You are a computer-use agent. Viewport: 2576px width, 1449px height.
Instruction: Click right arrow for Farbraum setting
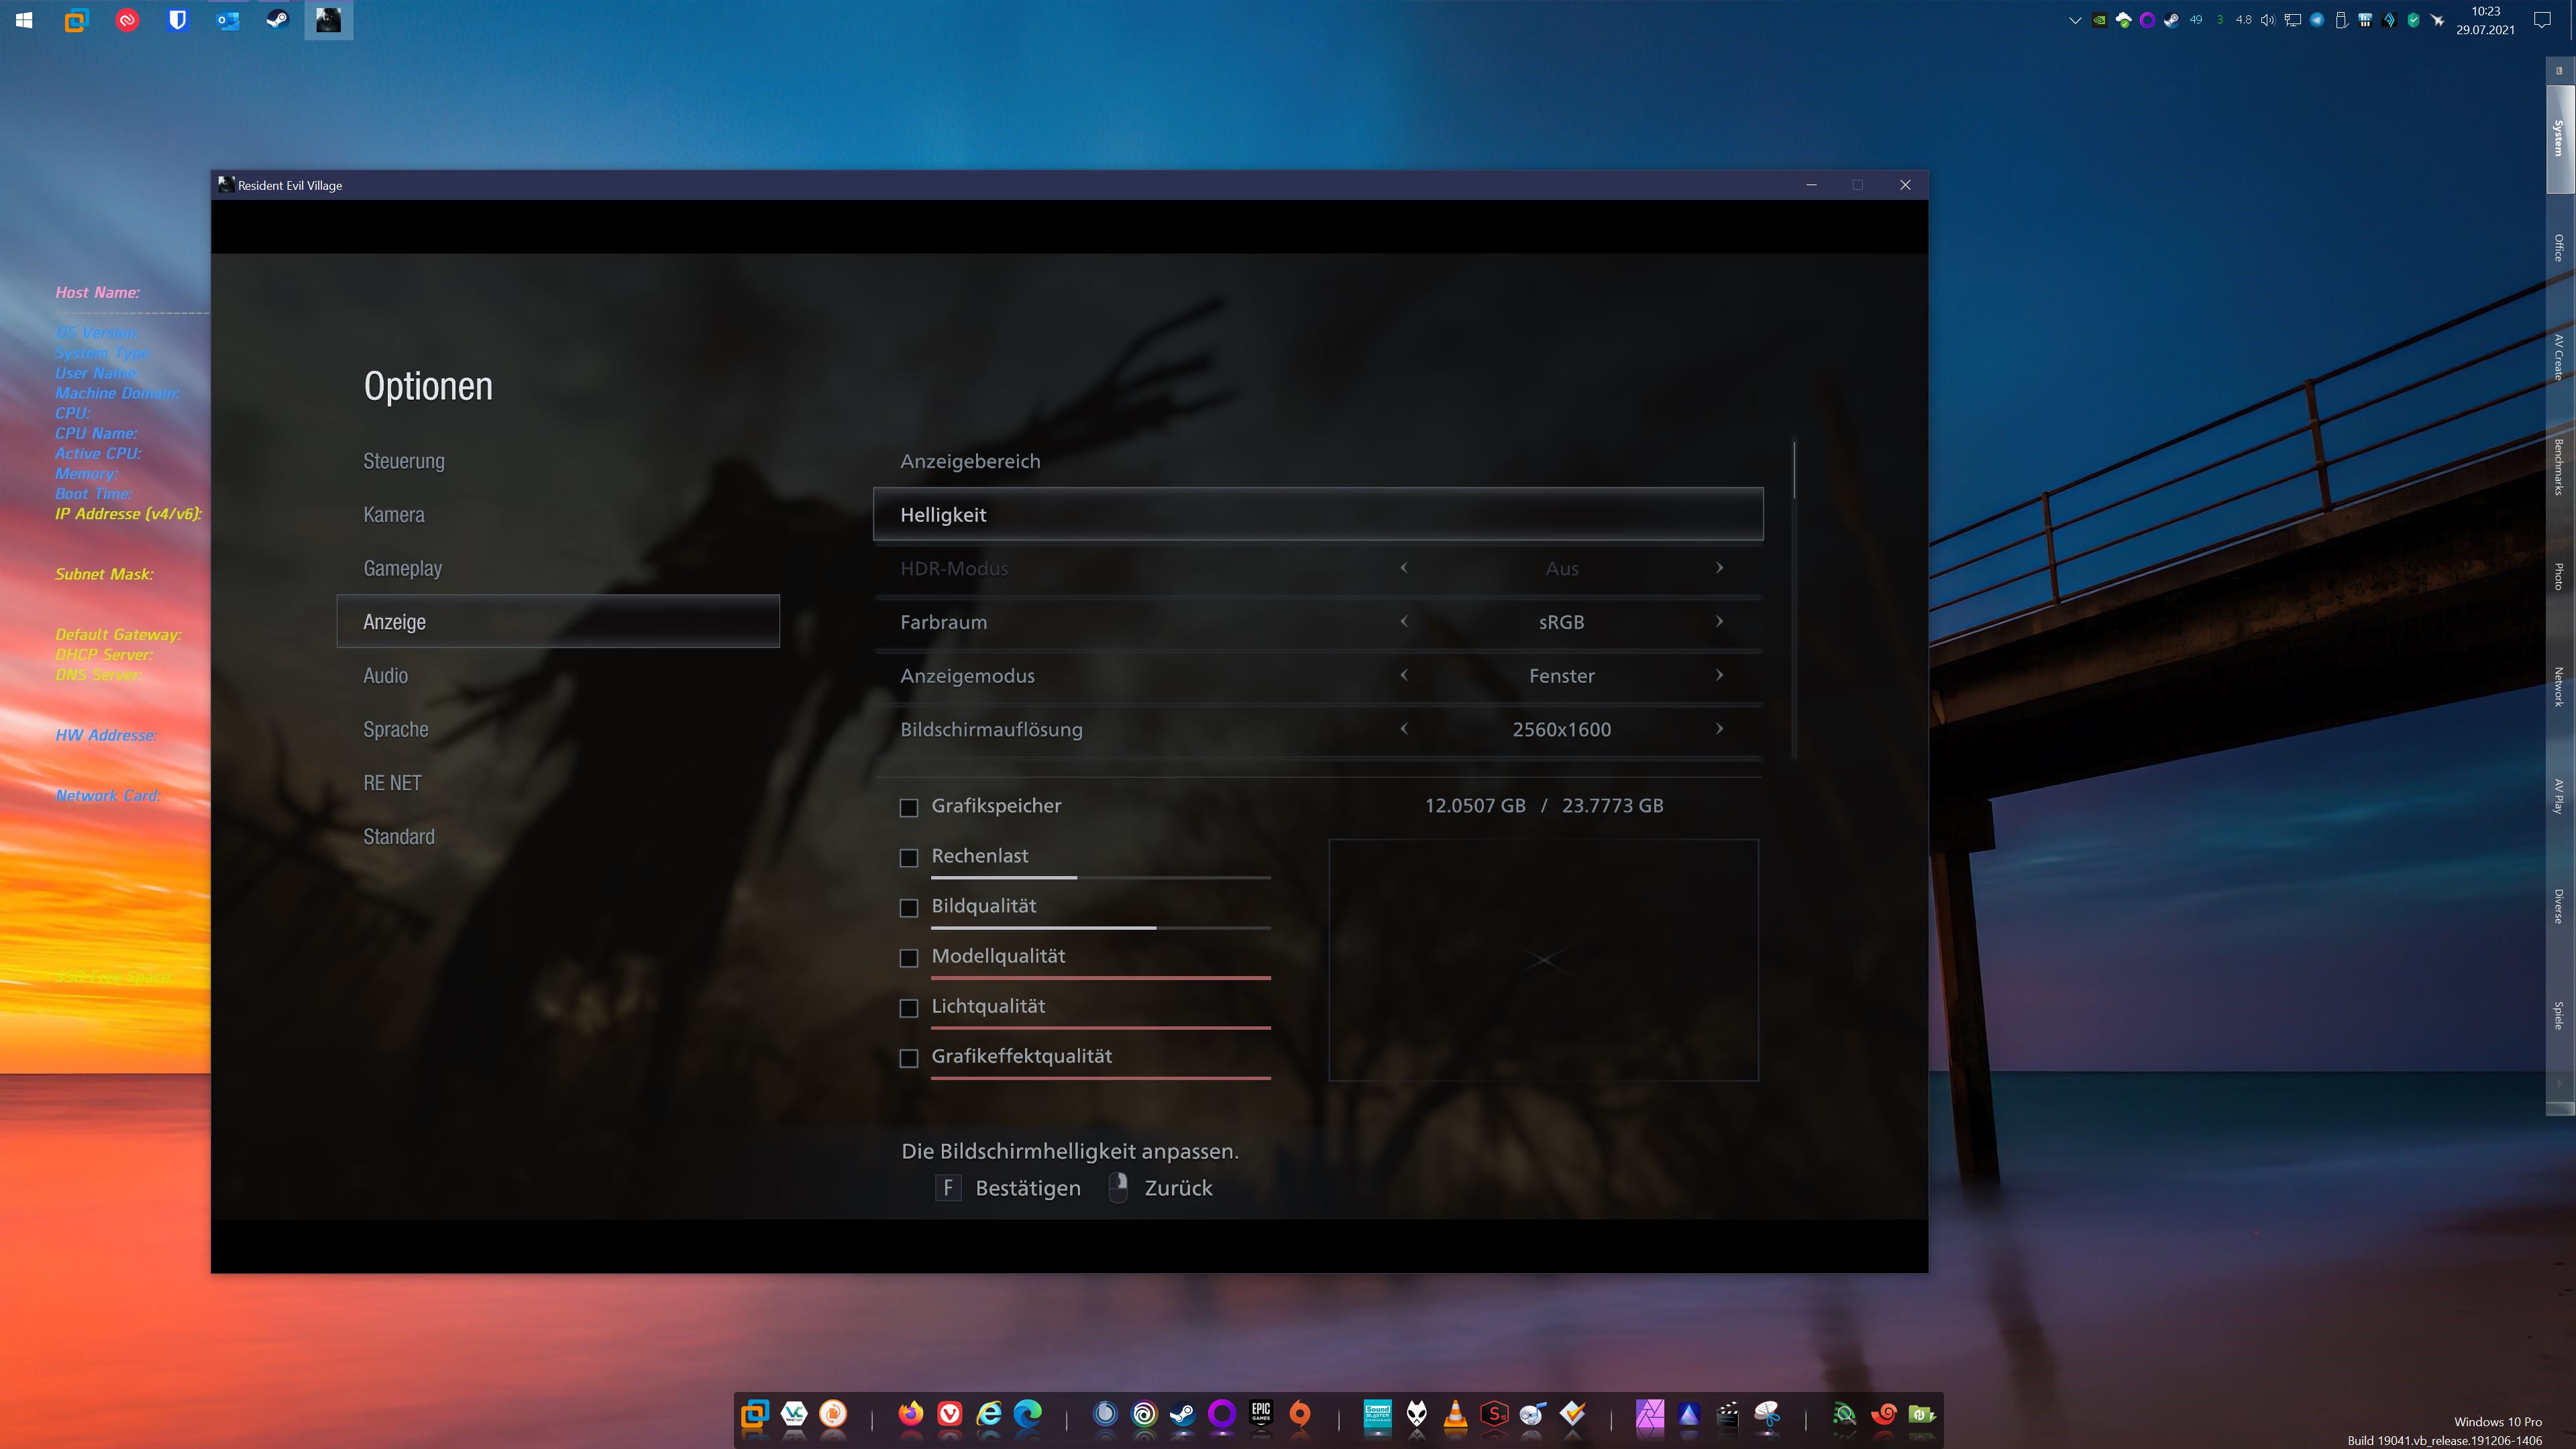1719,621
